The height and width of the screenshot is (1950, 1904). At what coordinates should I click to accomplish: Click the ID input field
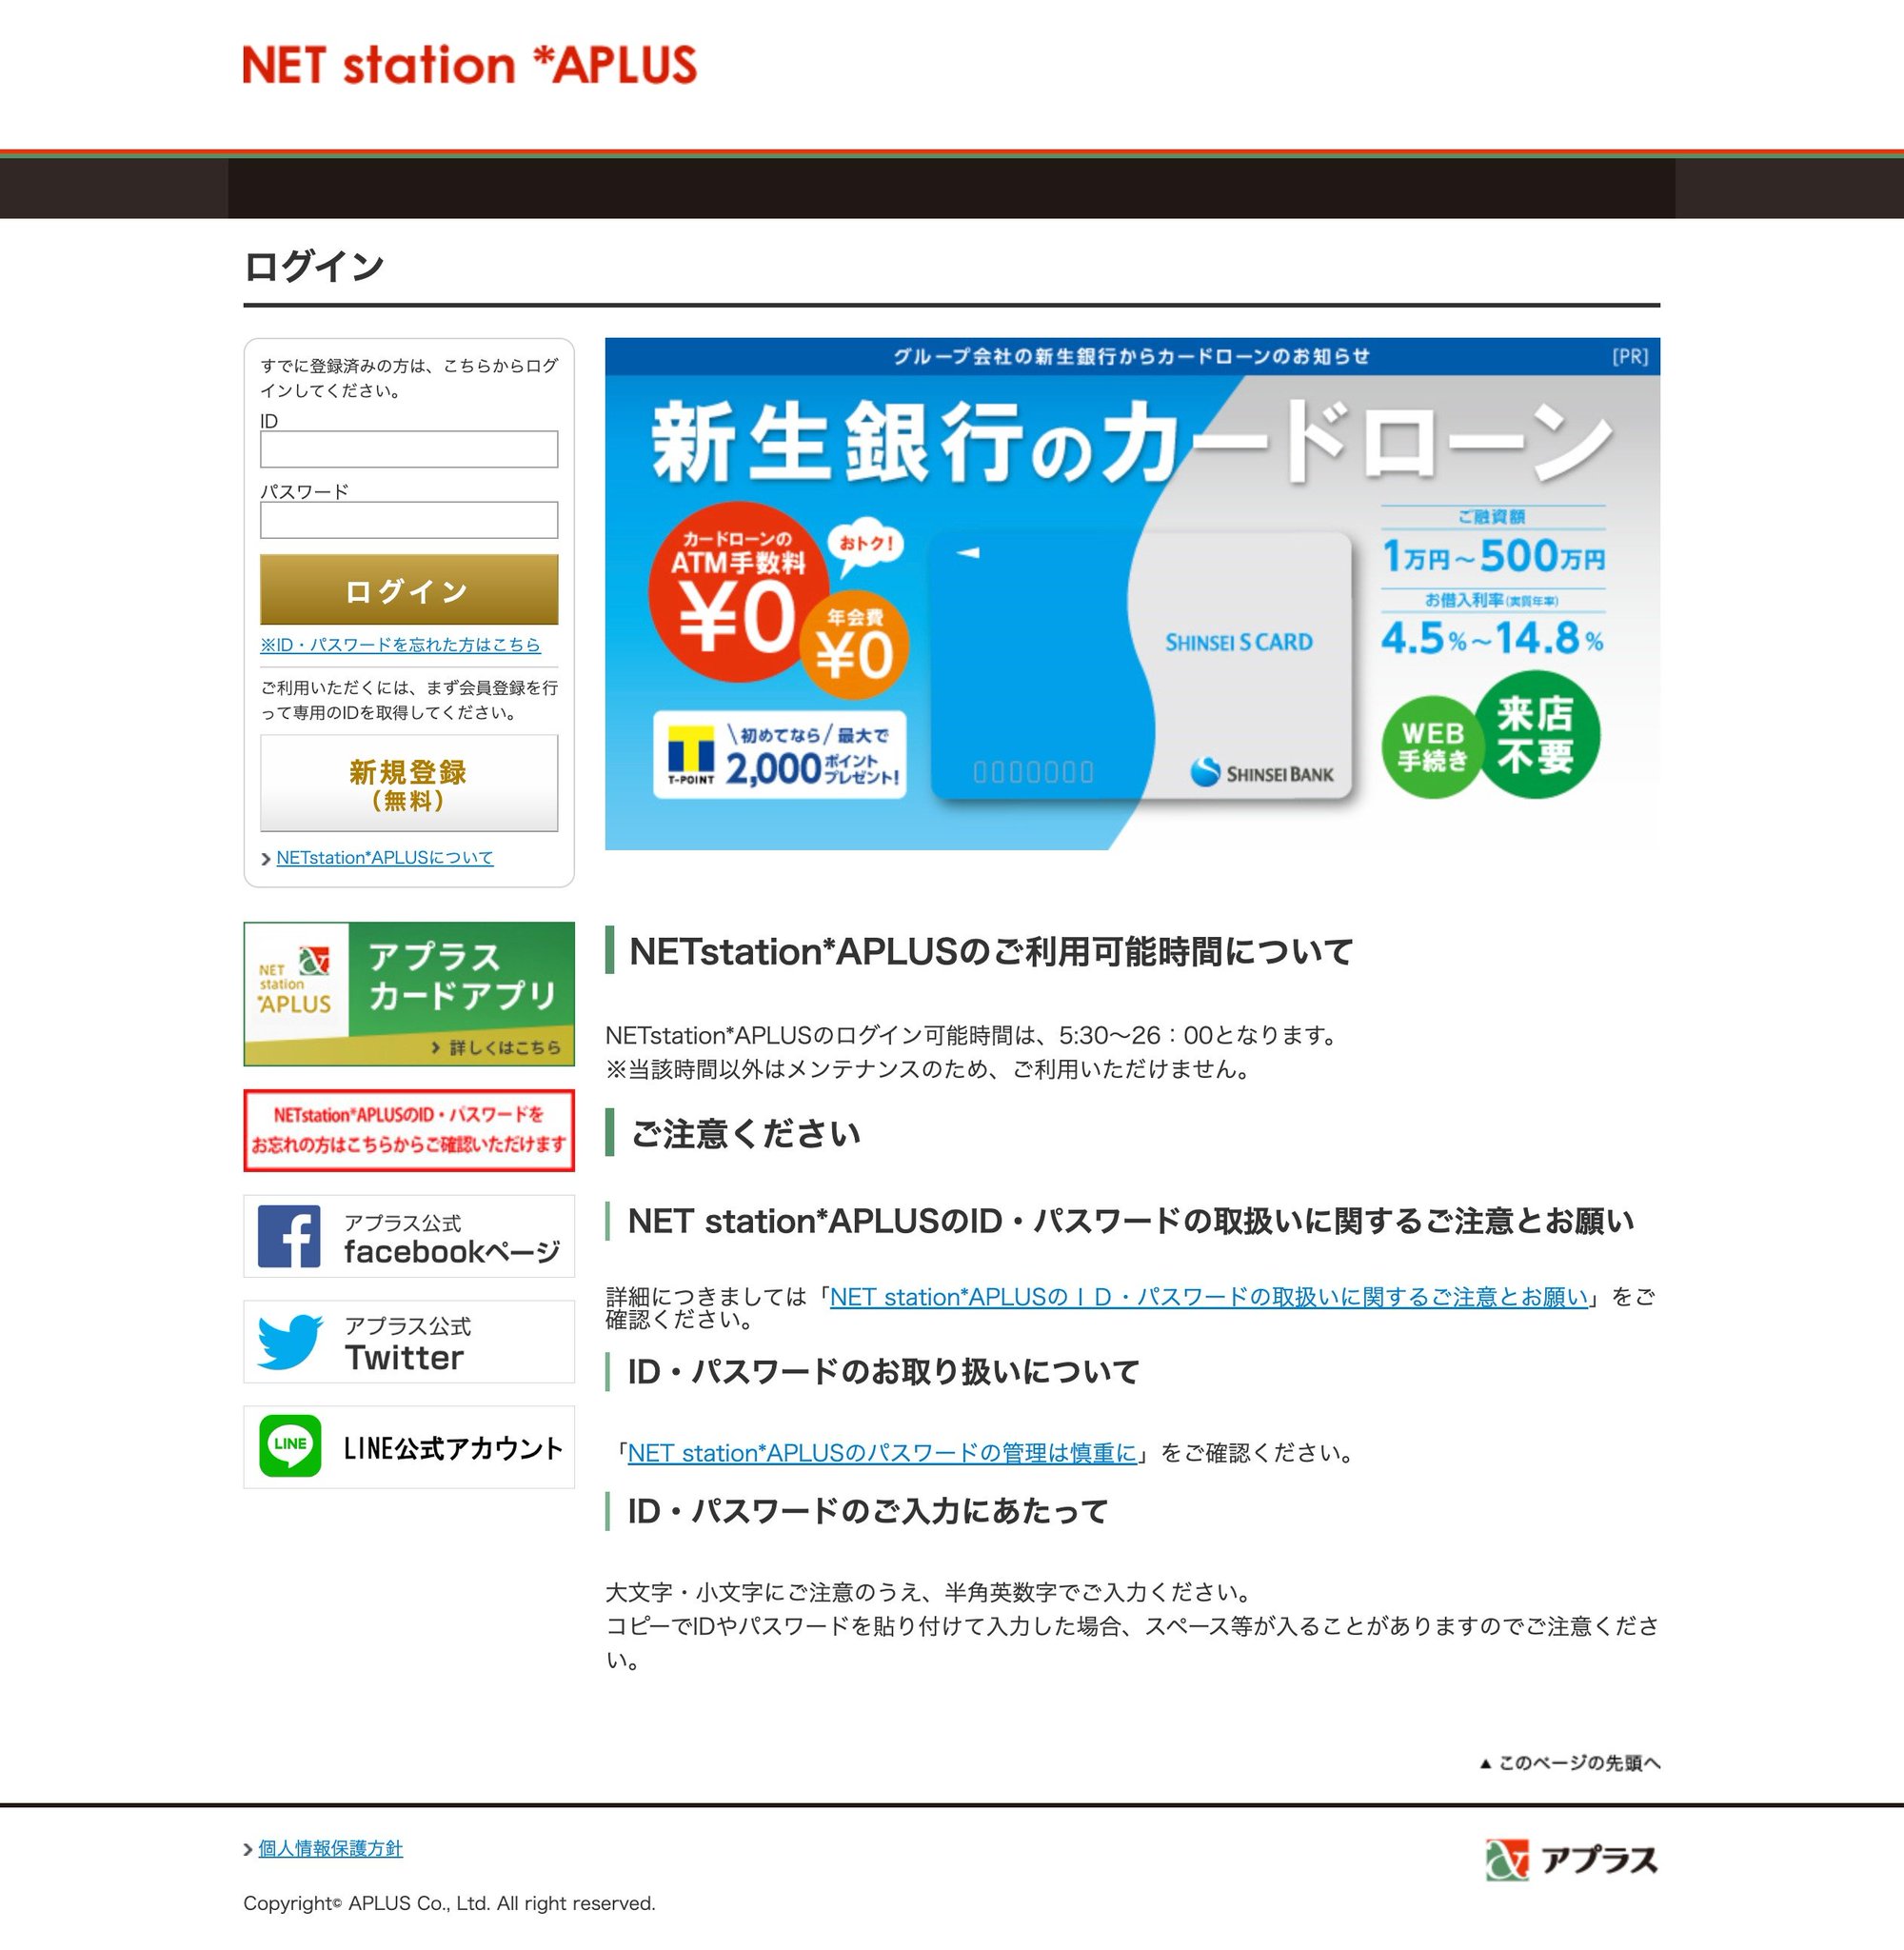point(409,449)
